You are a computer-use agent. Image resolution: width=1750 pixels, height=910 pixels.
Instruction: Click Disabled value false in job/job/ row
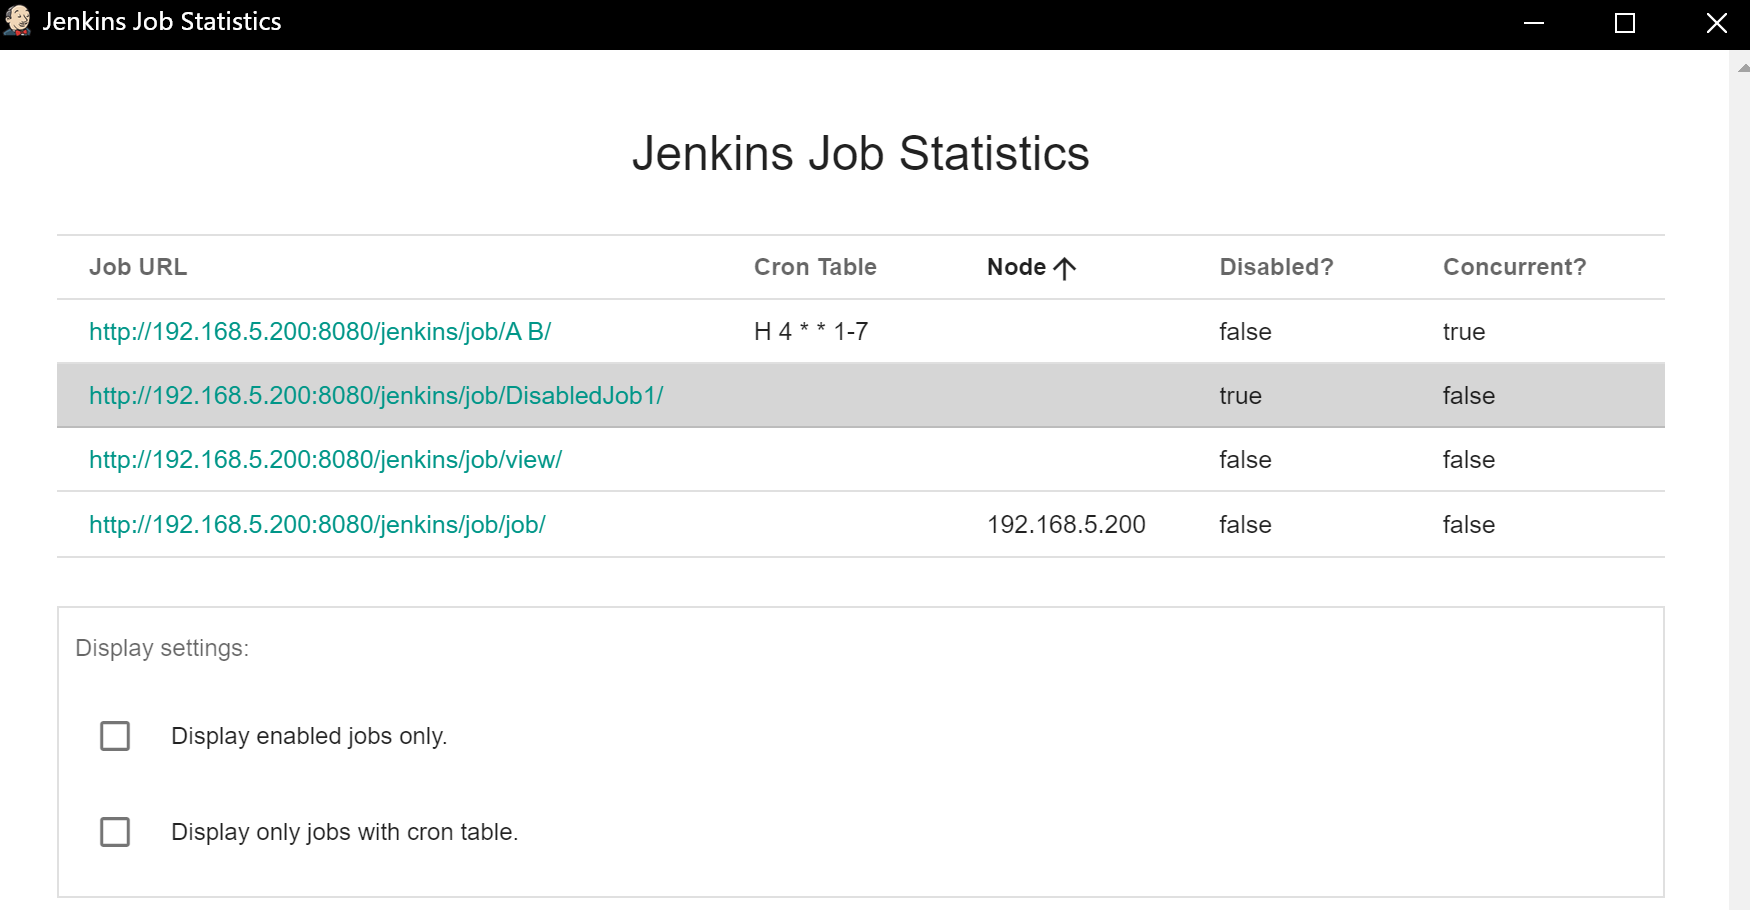pos(1245,525)
